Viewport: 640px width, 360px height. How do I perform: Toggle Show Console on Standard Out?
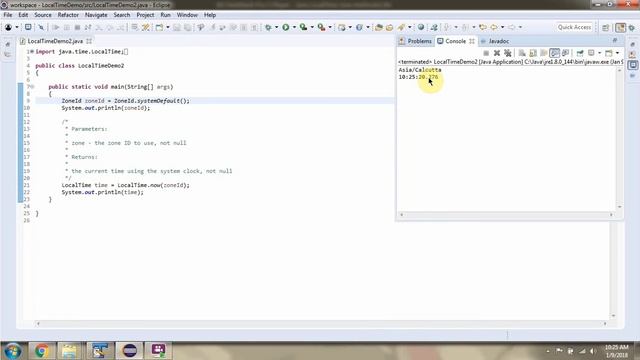(554, 53)
